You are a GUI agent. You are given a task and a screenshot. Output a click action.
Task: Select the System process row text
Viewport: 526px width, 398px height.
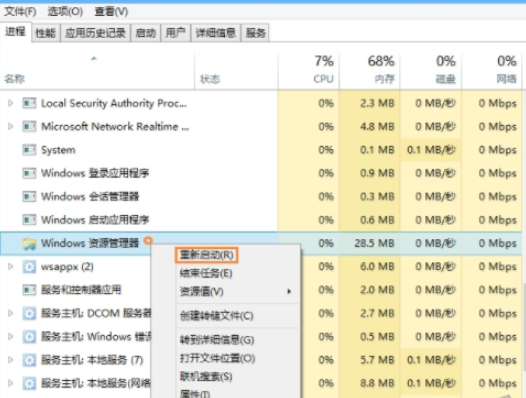(58, 150)
